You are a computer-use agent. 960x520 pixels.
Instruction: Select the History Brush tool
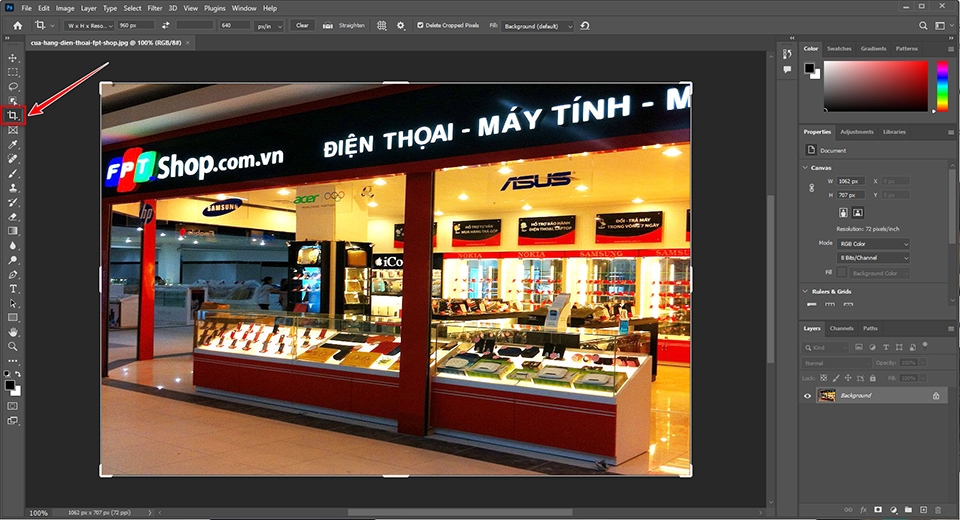click(13, 202)
